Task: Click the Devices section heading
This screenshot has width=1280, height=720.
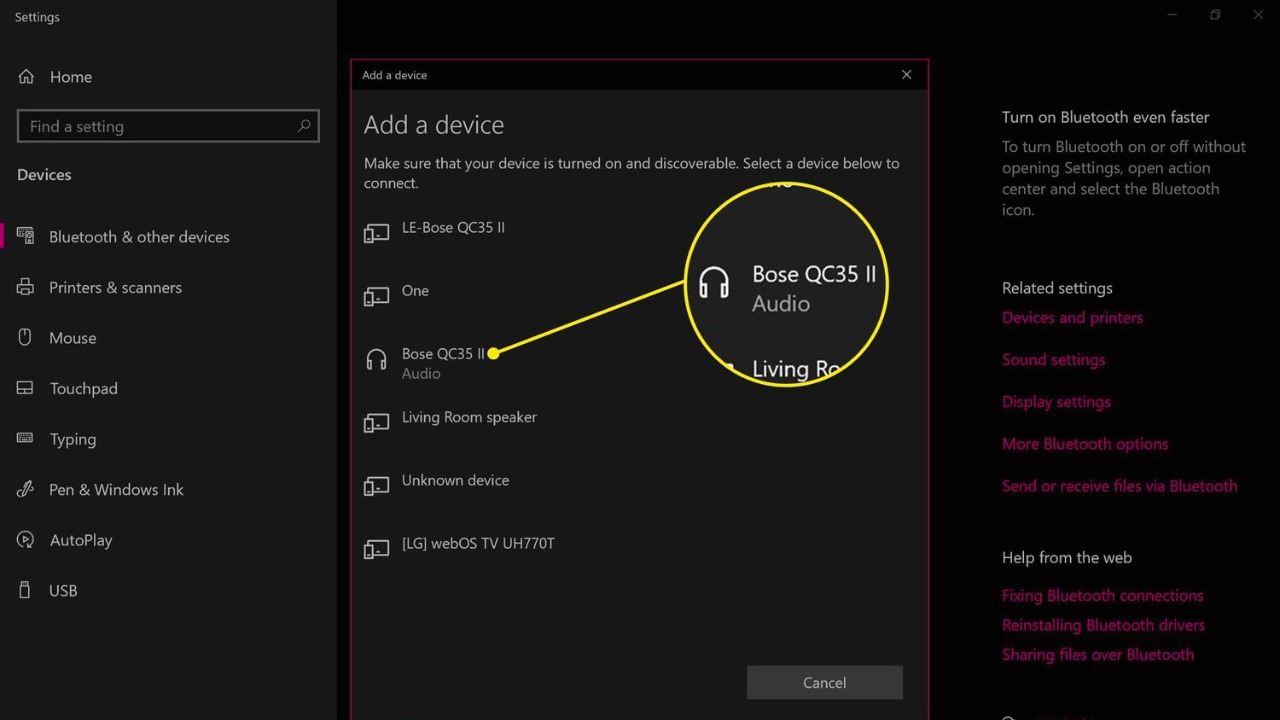Action: pyautogui.click(x=44, y=175)
